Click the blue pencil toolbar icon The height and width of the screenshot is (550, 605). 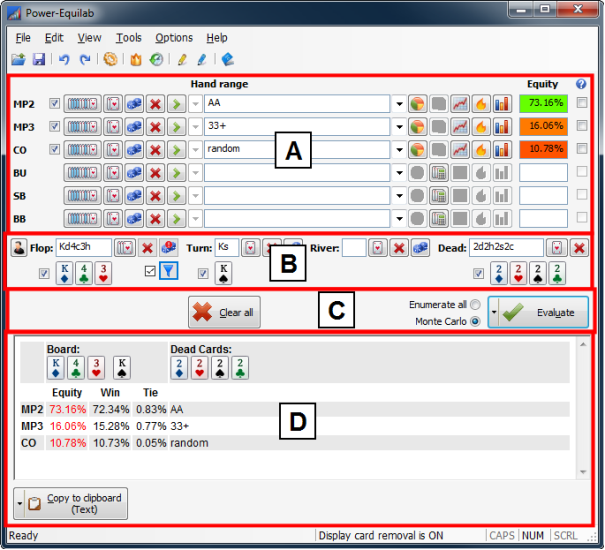point(201,59)
